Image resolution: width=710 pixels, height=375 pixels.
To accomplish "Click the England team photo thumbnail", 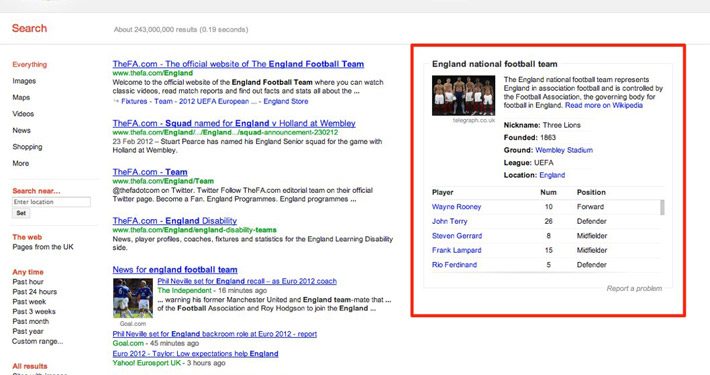I will coord(463,96).
